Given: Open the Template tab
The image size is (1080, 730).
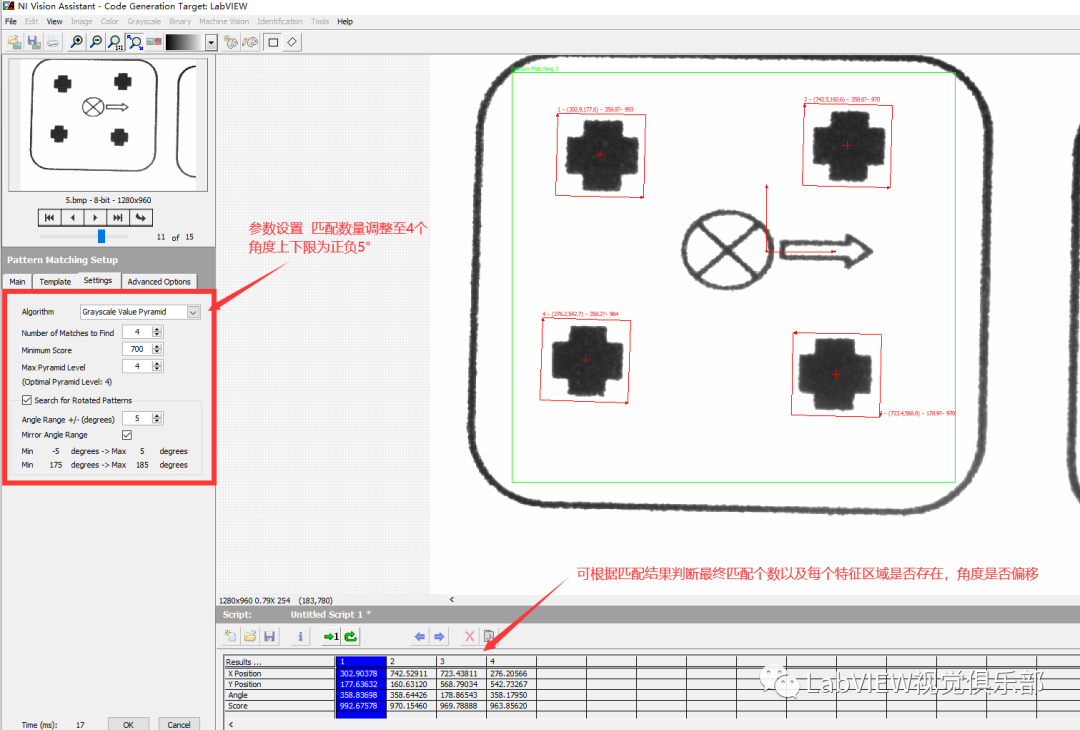Looking at the screenshot, I should [55, 282].
